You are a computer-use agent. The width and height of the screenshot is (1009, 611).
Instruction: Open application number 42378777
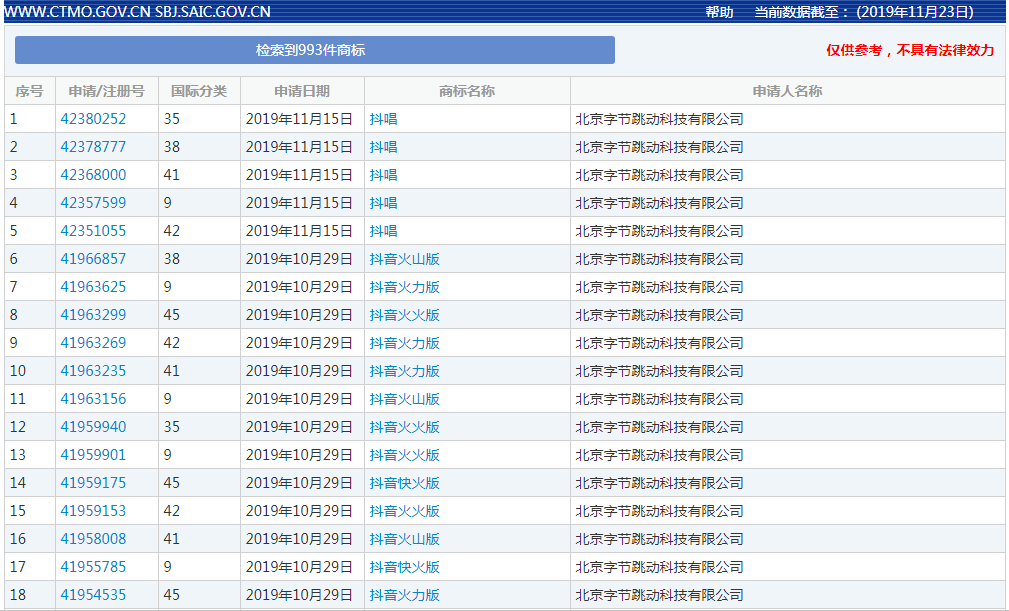click(93, 147)
